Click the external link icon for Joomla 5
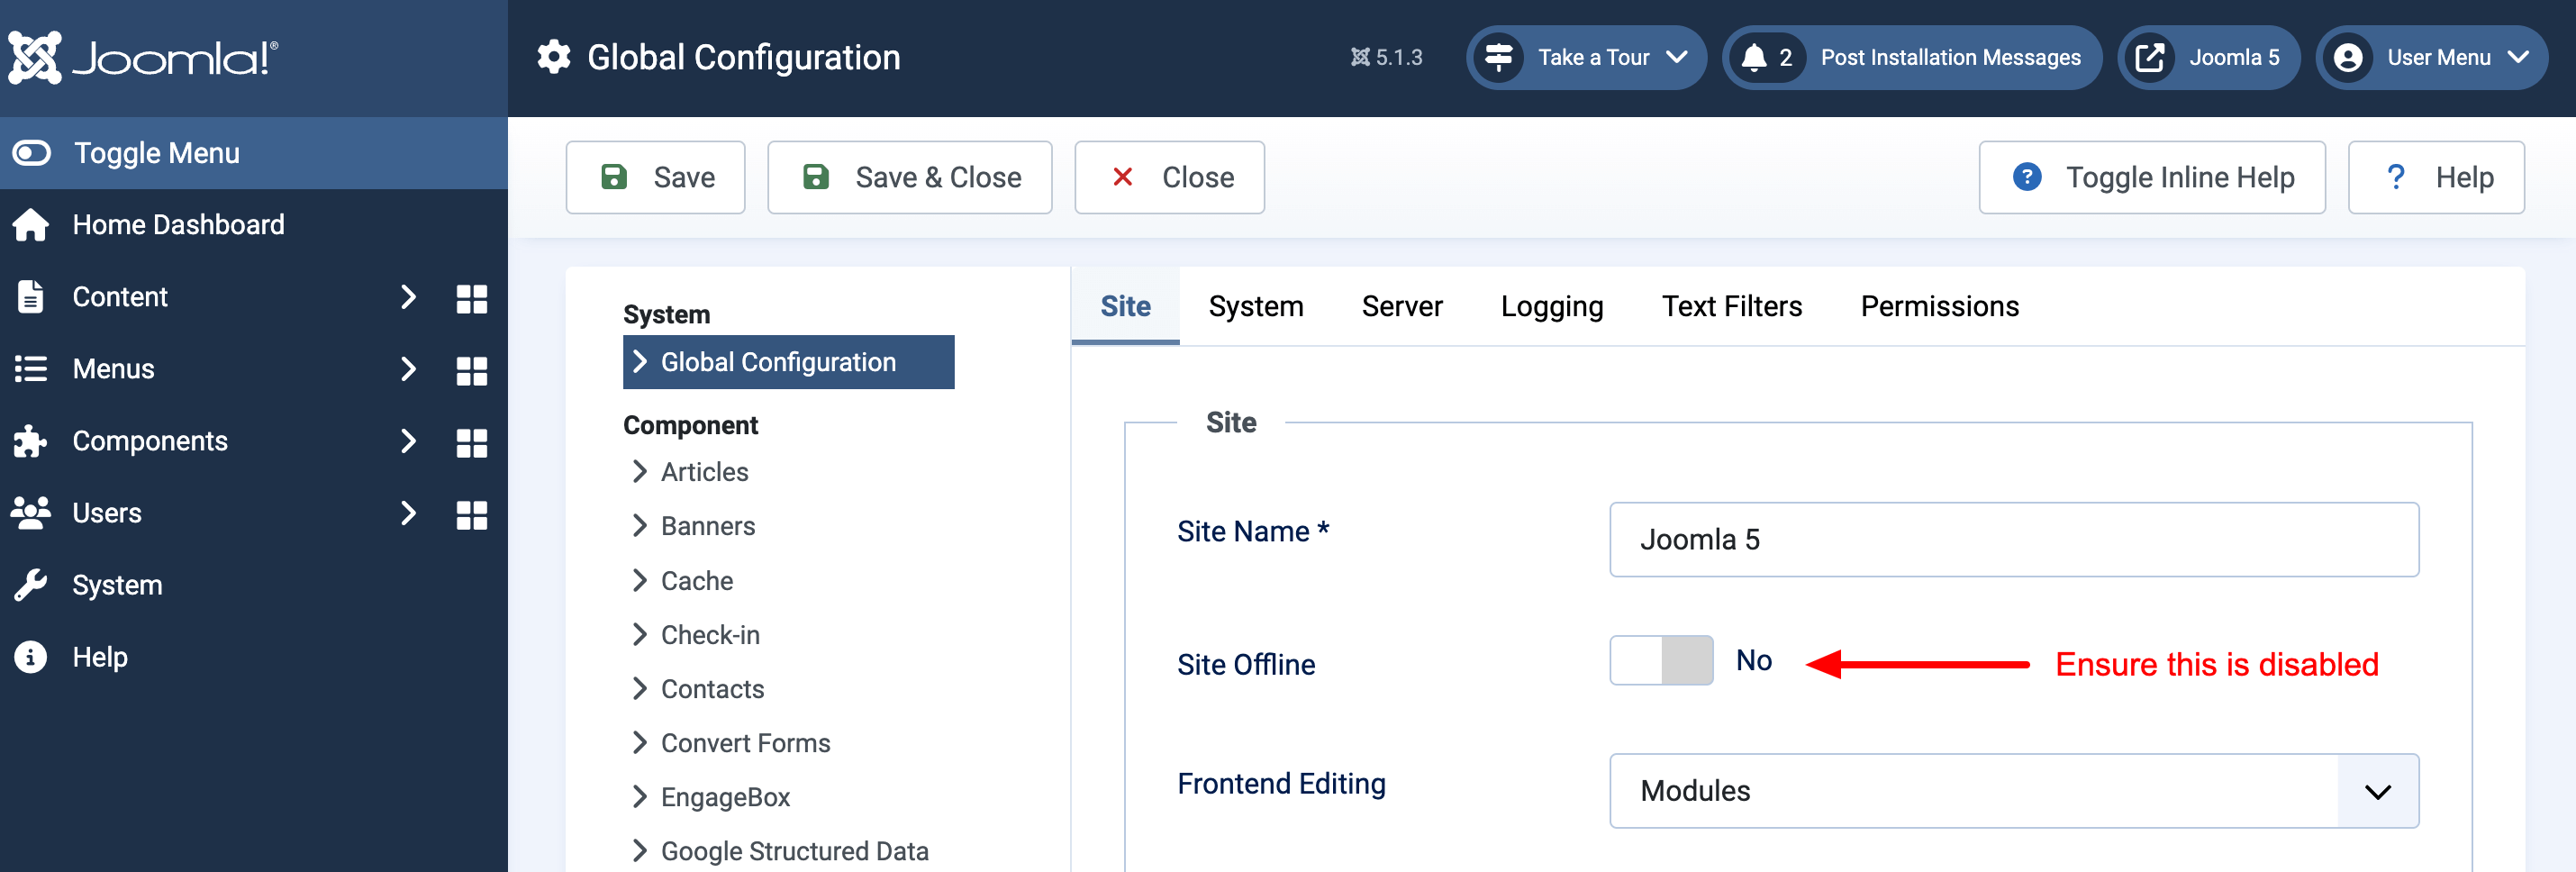 [2150, 57]
